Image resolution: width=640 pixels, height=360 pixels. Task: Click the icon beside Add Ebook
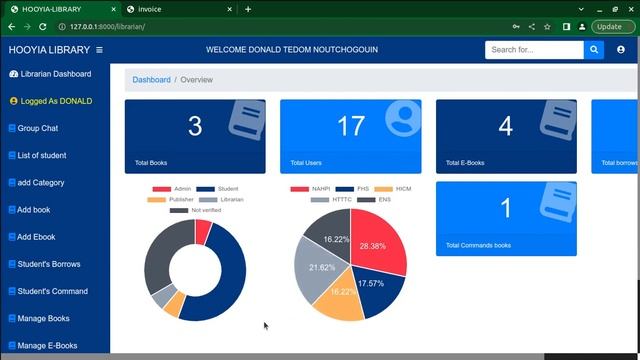click(12, 237)
